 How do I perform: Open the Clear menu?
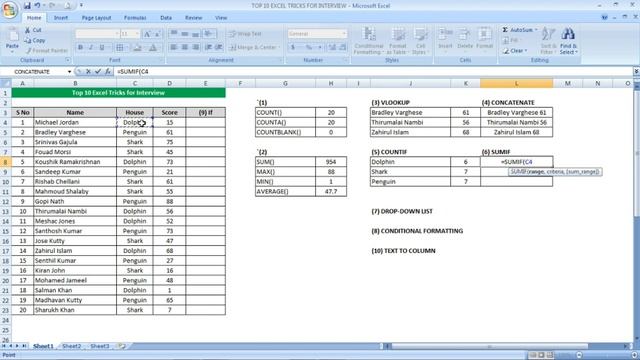515,51
